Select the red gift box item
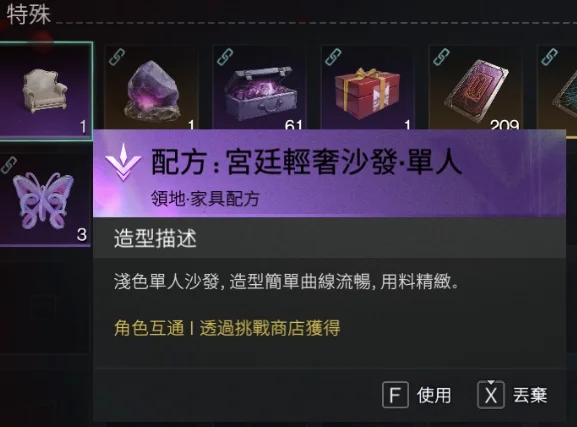 (x=367, y=88)
